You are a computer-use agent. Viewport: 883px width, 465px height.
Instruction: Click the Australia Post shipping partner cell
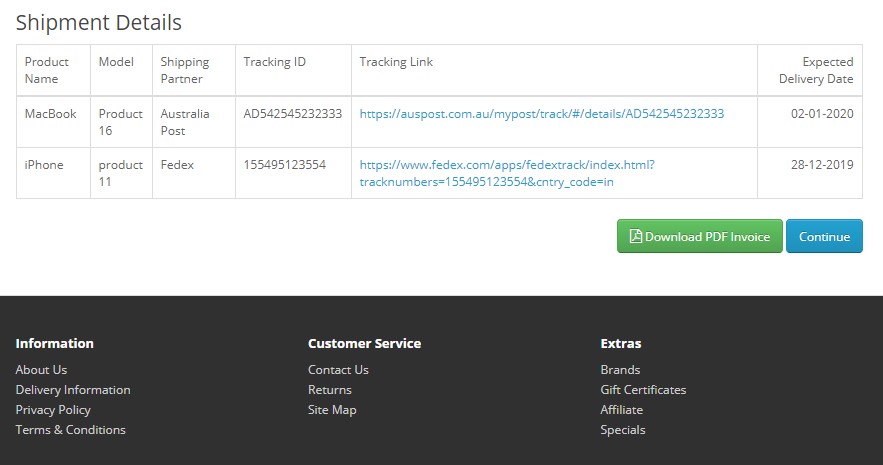194,122
